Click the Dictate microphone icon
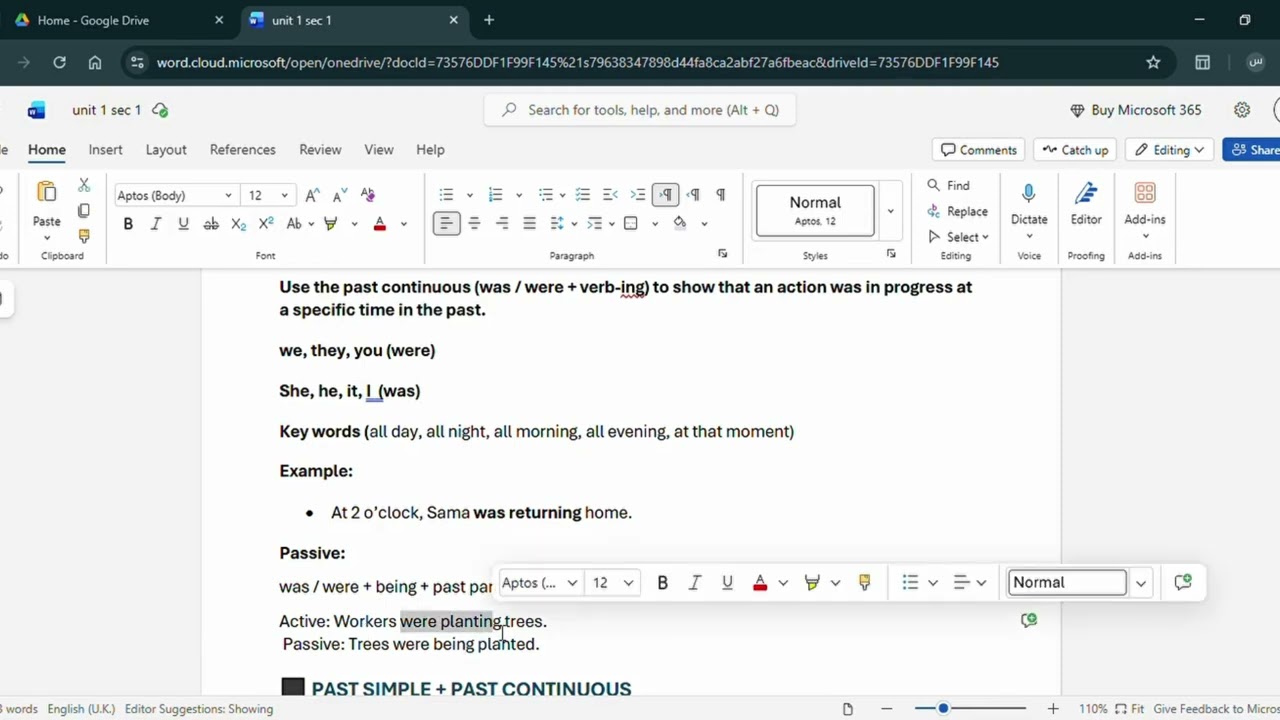 pos(1029,194)
